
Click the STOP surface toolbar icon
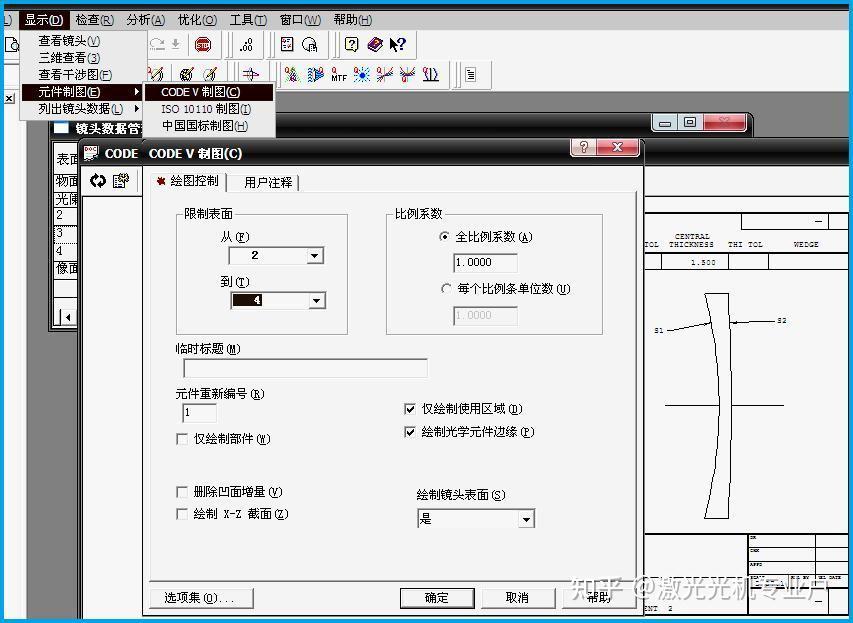click(201, 45)
